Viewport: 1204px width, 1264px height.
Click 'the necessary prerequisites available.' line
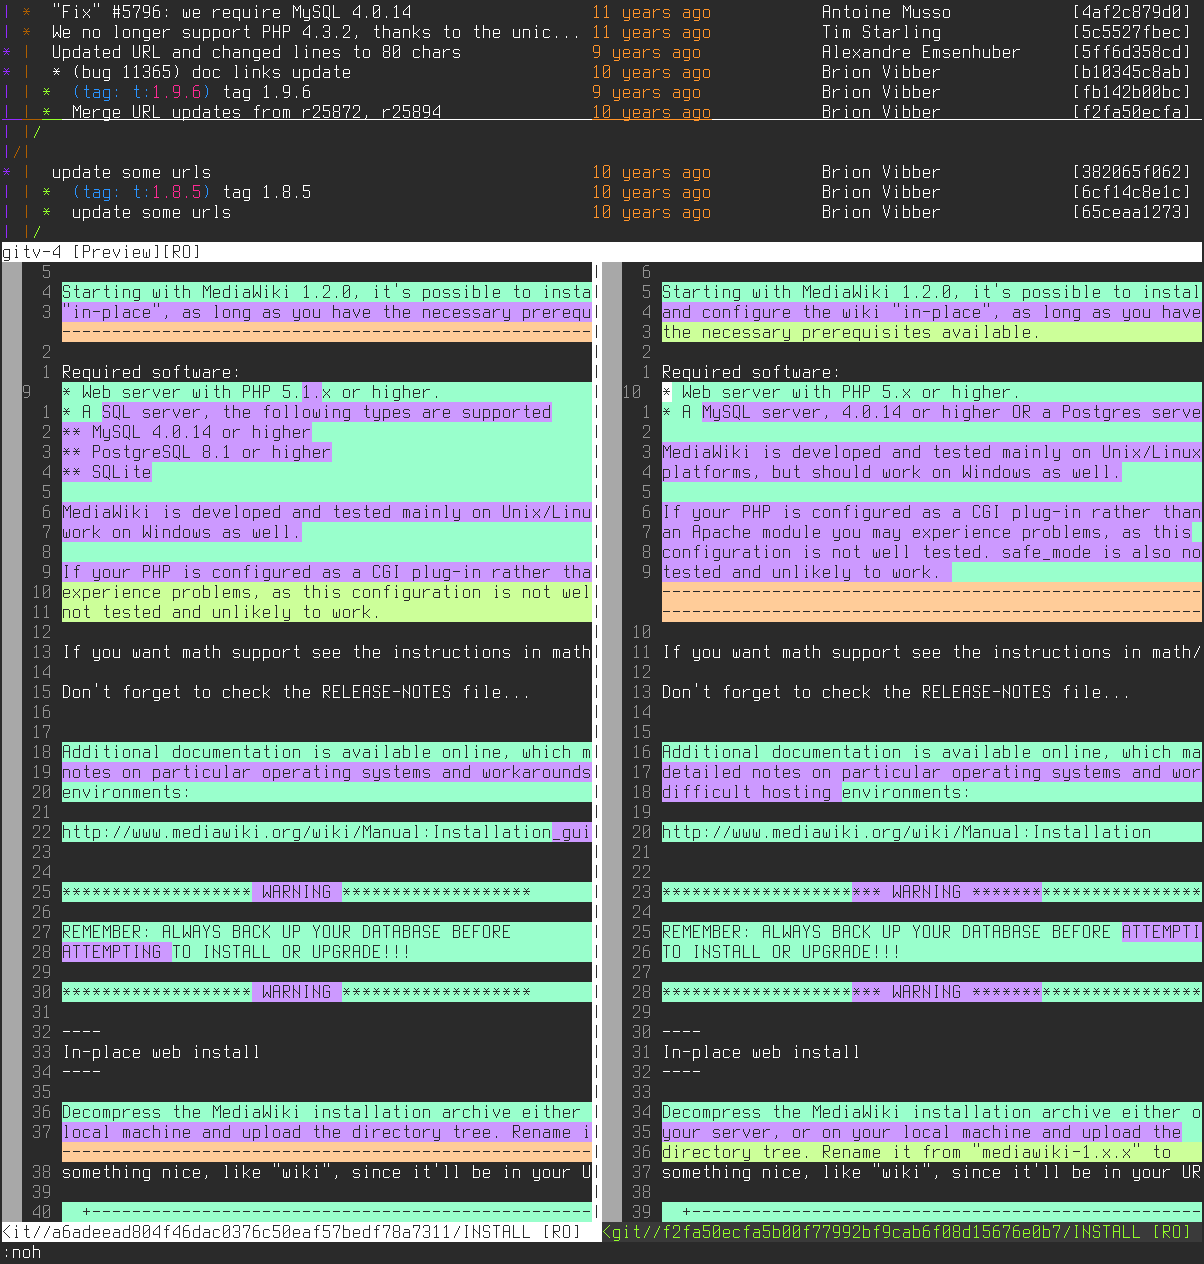(x=851, y=332)
